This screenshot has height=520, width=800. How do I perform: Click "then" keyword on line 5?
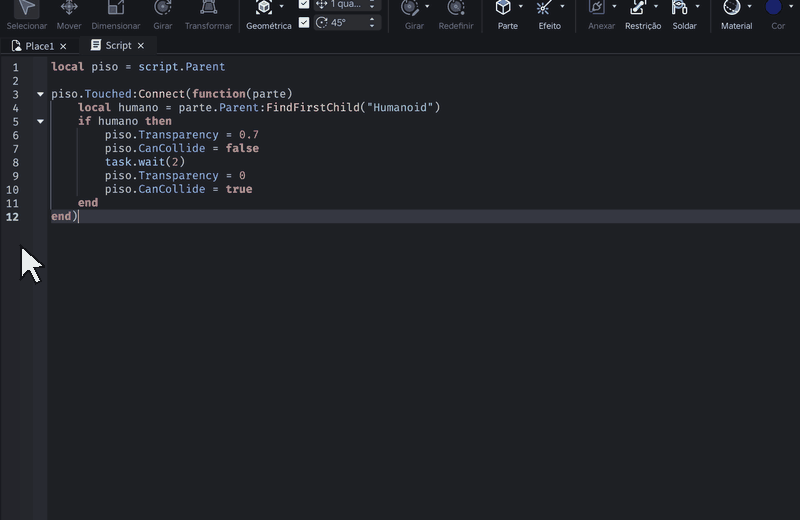158,121
